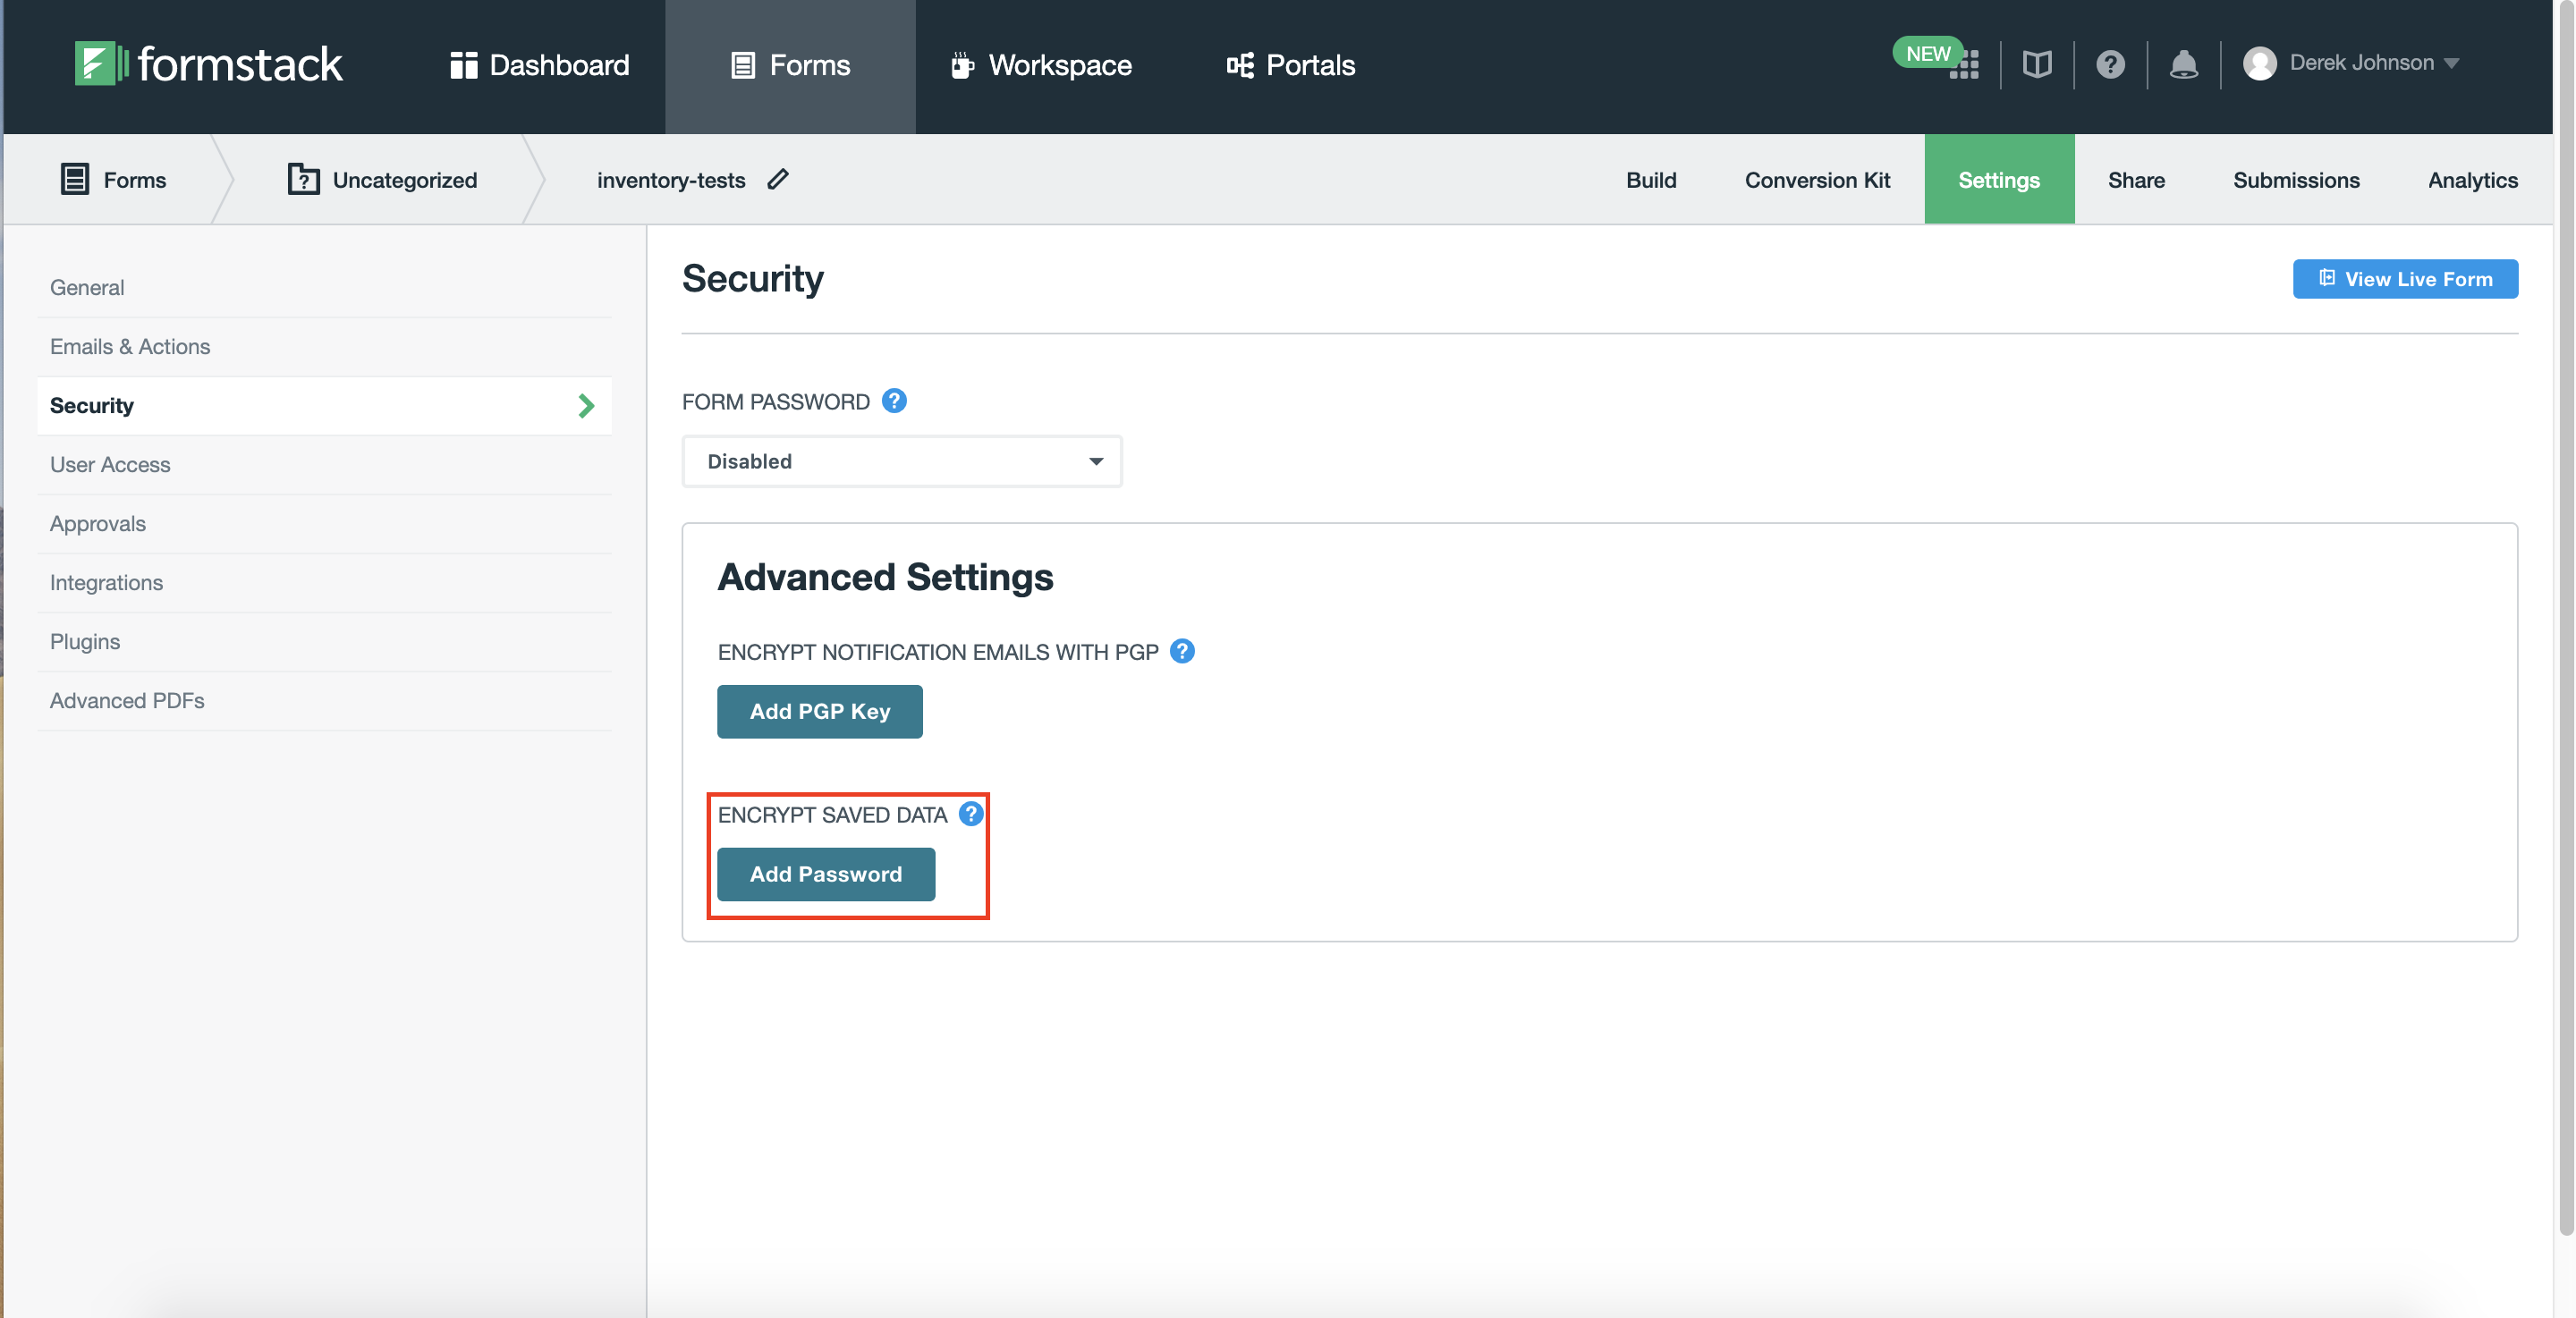This screenshot has width=2576, height=1318.
Task: Open notifications bell icon
Action: 2184,64
